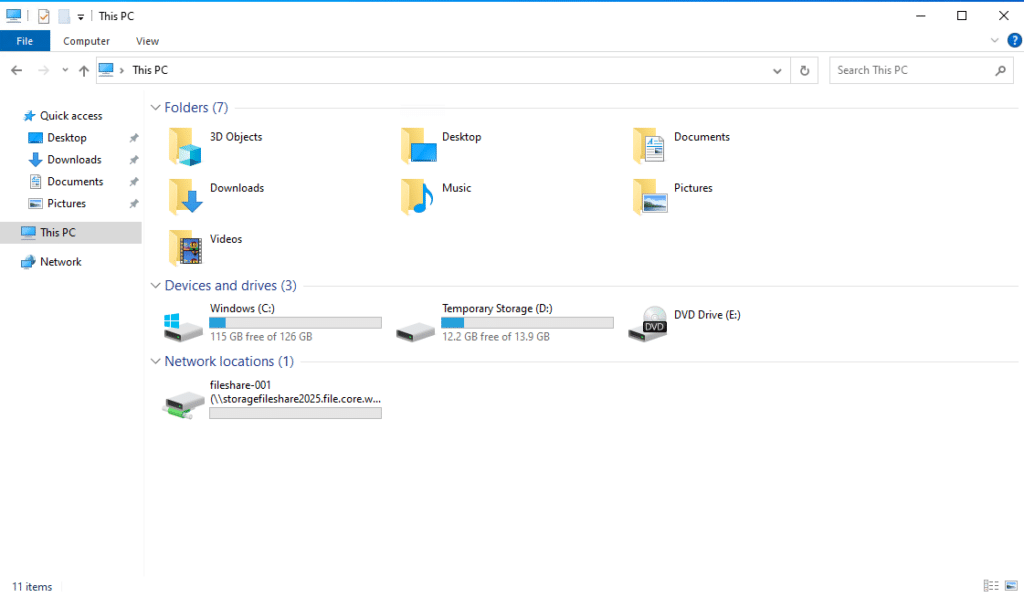
Task: Go up one level with Up arrow
Action: [84, 70]
